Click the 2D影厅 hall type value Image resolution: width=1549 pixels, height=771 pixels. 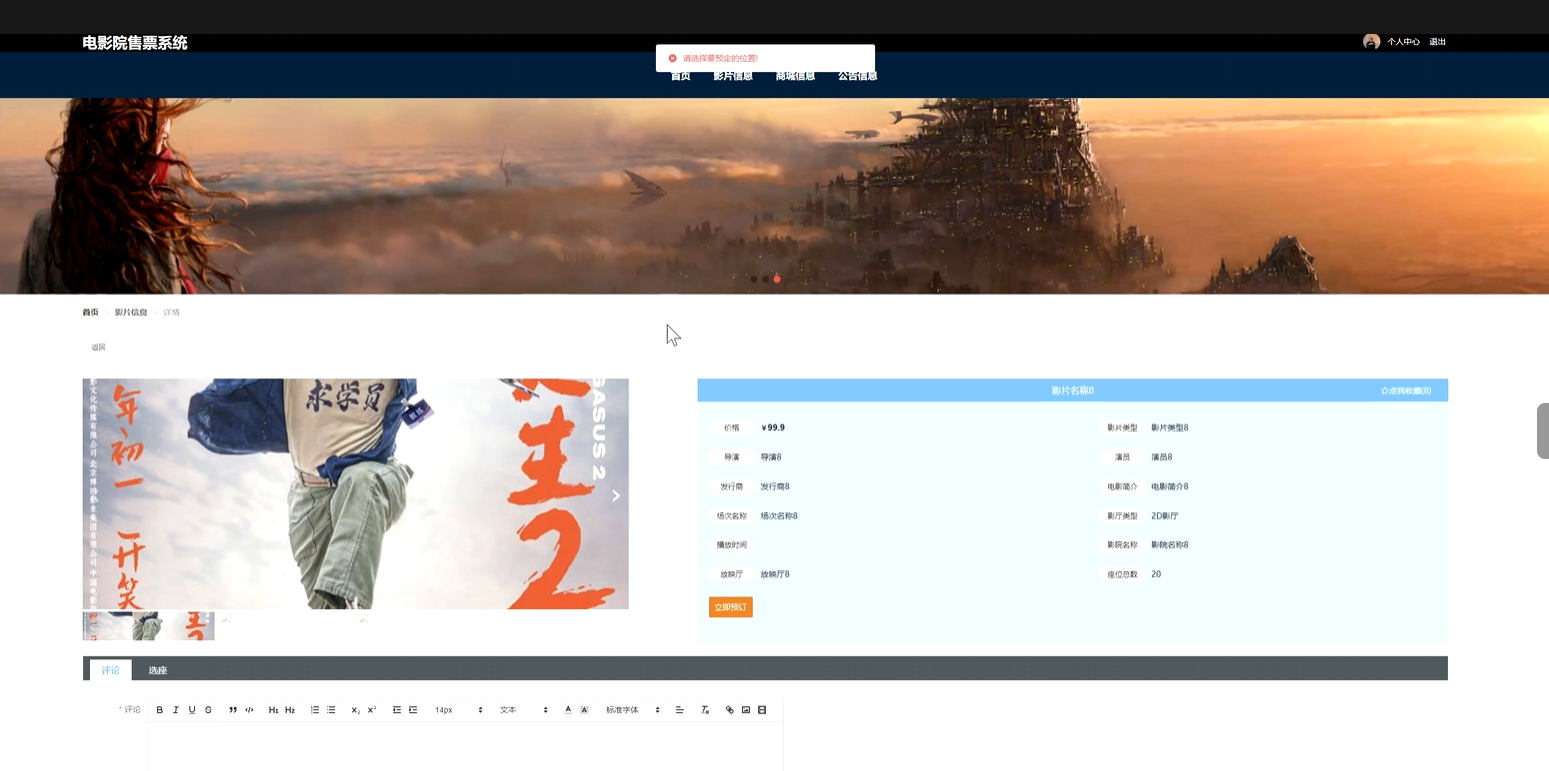coord(1165,516)
